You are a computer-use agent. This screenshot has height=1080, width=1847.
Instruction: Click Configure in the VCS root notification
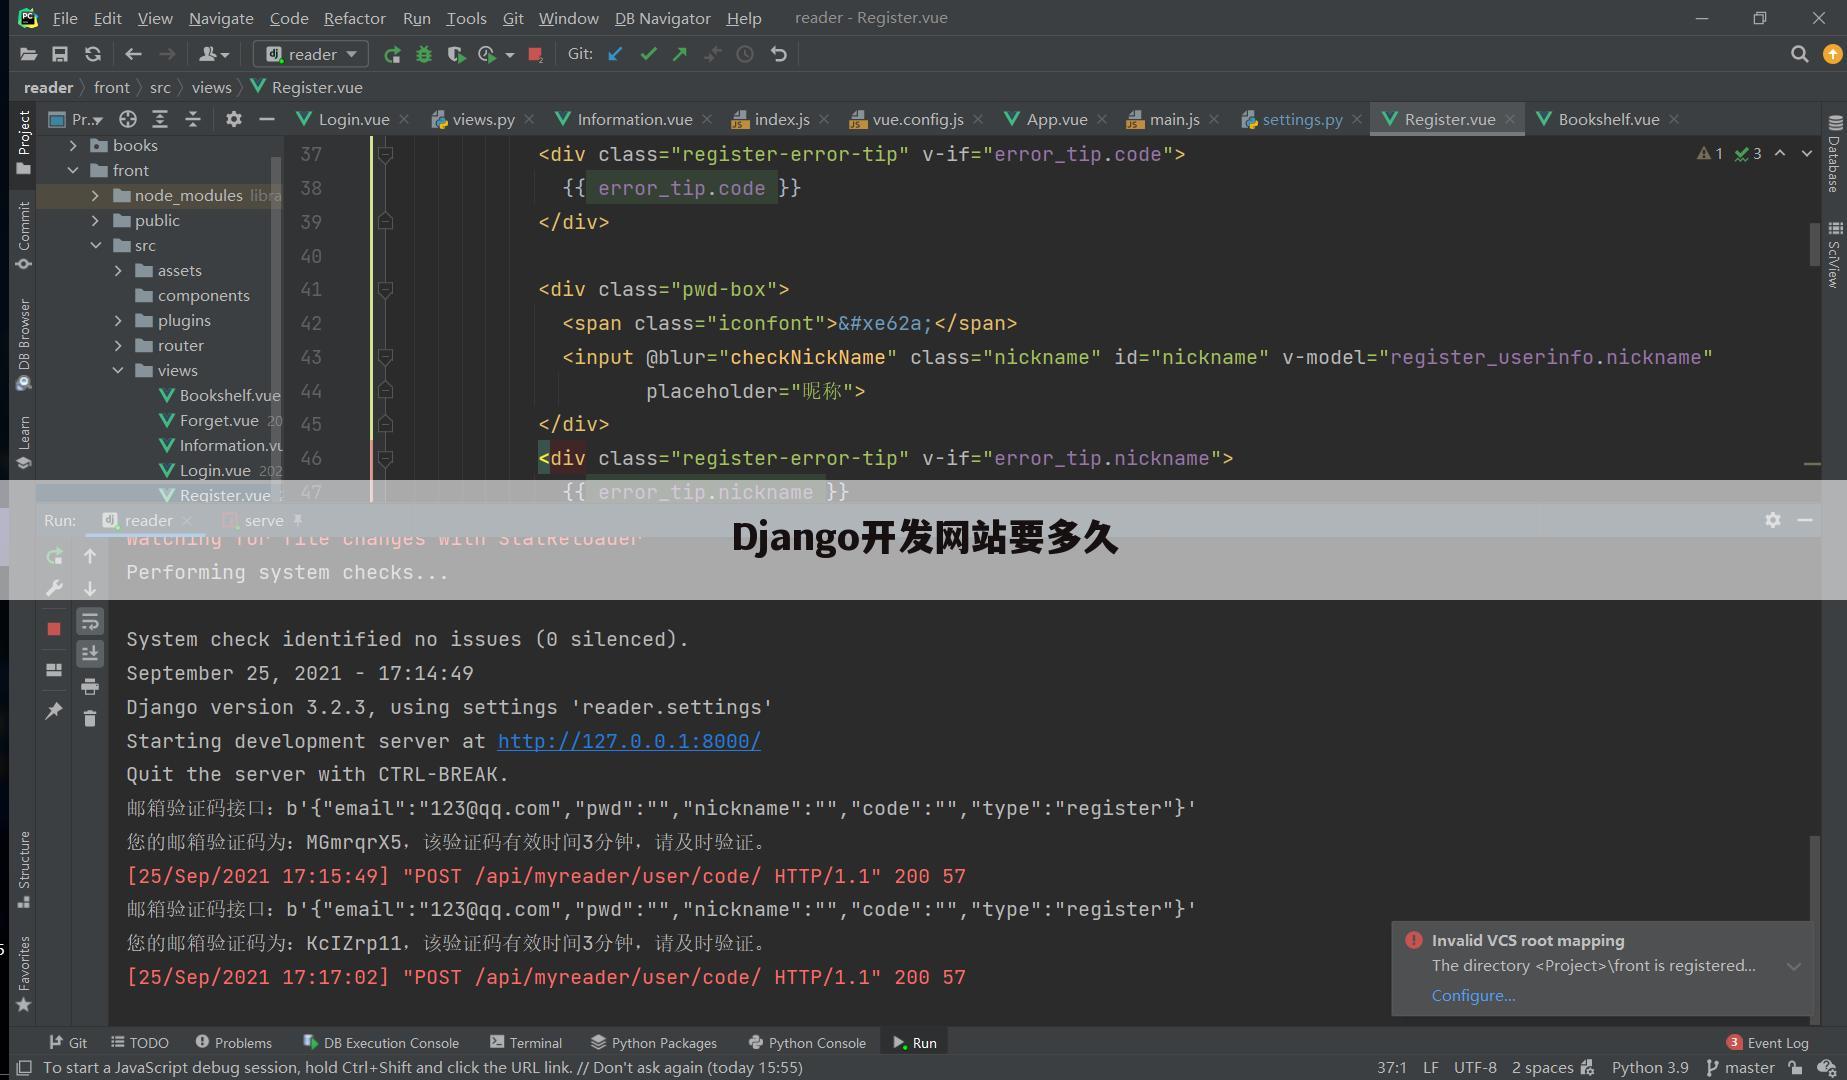coord(1473,995)
